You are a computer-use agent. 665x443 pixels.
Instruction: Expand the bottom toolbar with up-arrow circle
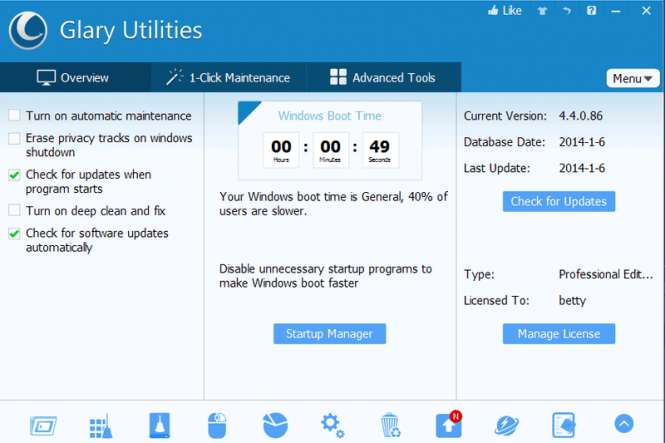(x=624, y=423)
